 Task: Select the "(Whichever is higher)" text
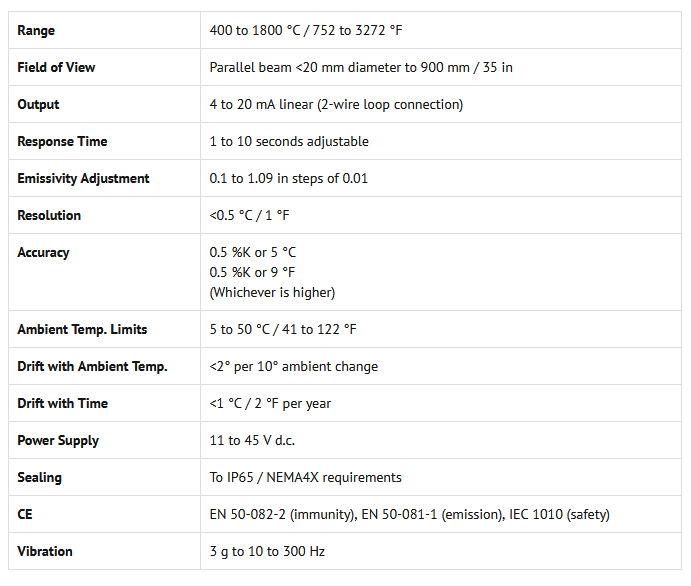272,292
